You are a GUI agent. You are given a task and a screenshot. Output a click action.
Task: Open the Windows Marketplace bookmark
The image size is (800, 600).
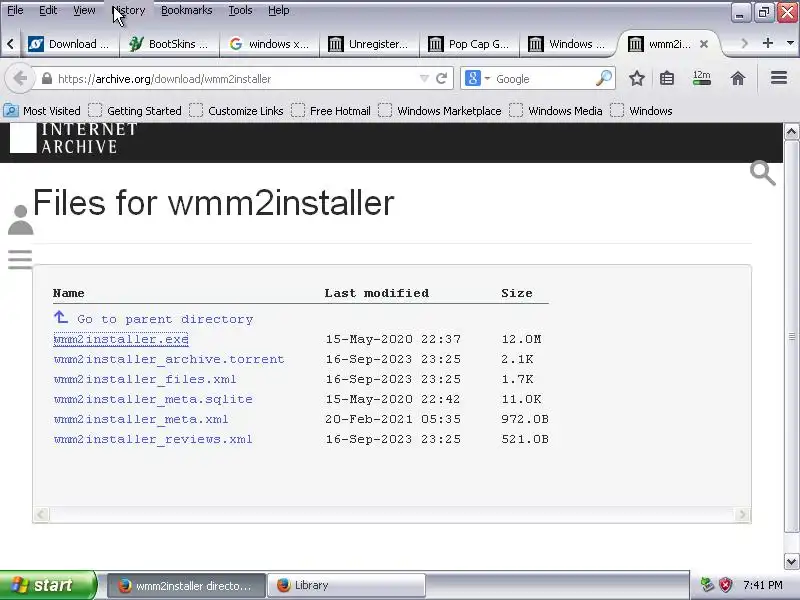pyautogui.click(x=440, y=111)
